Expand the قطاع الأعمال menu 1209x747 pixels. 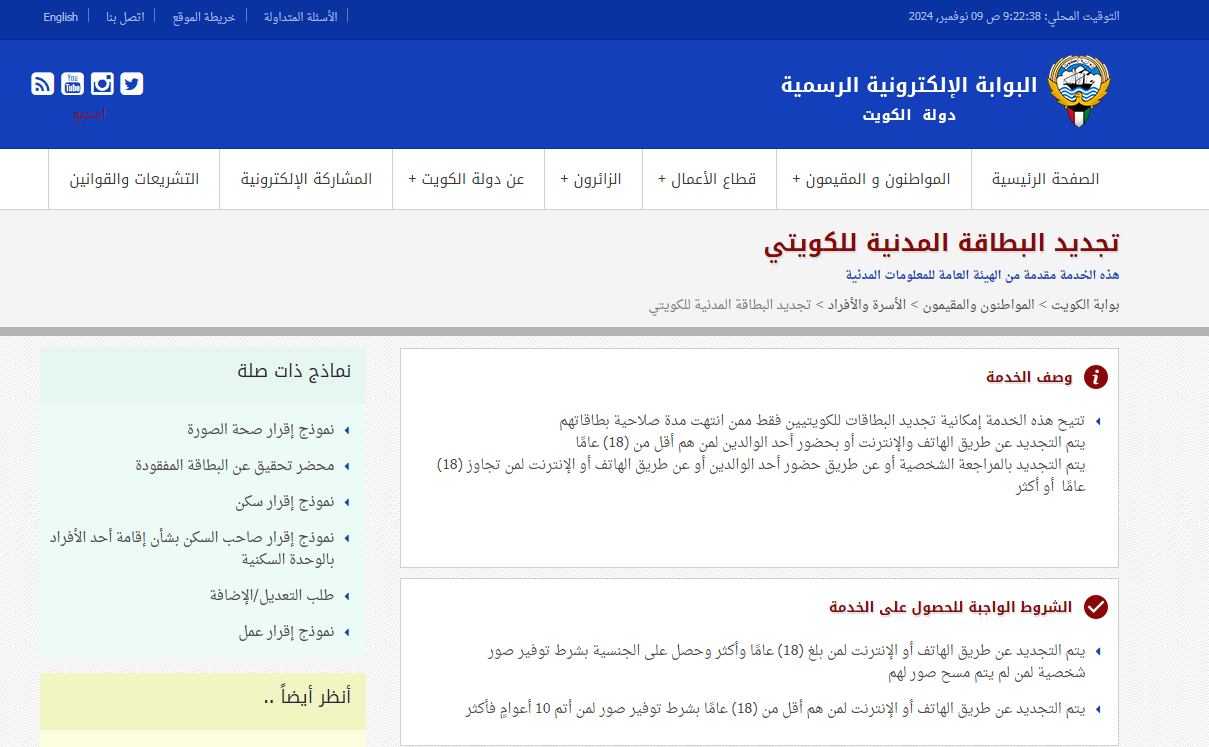(x=706, y=179)
